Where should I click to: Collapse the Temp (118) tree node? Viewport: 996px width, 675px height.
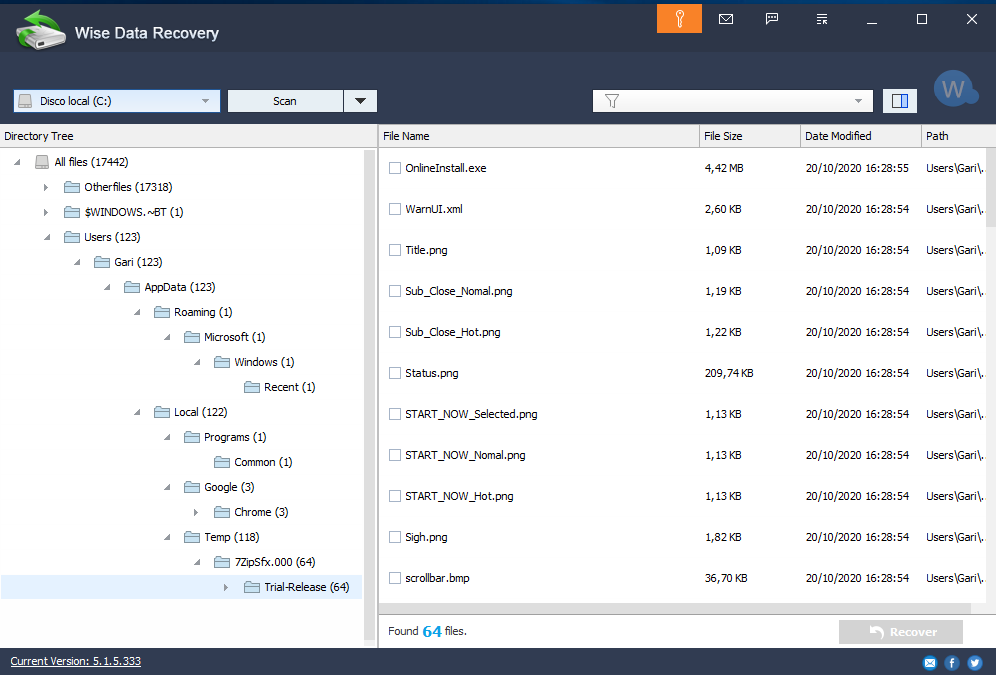pyautogui.click(x=166, y=537)
